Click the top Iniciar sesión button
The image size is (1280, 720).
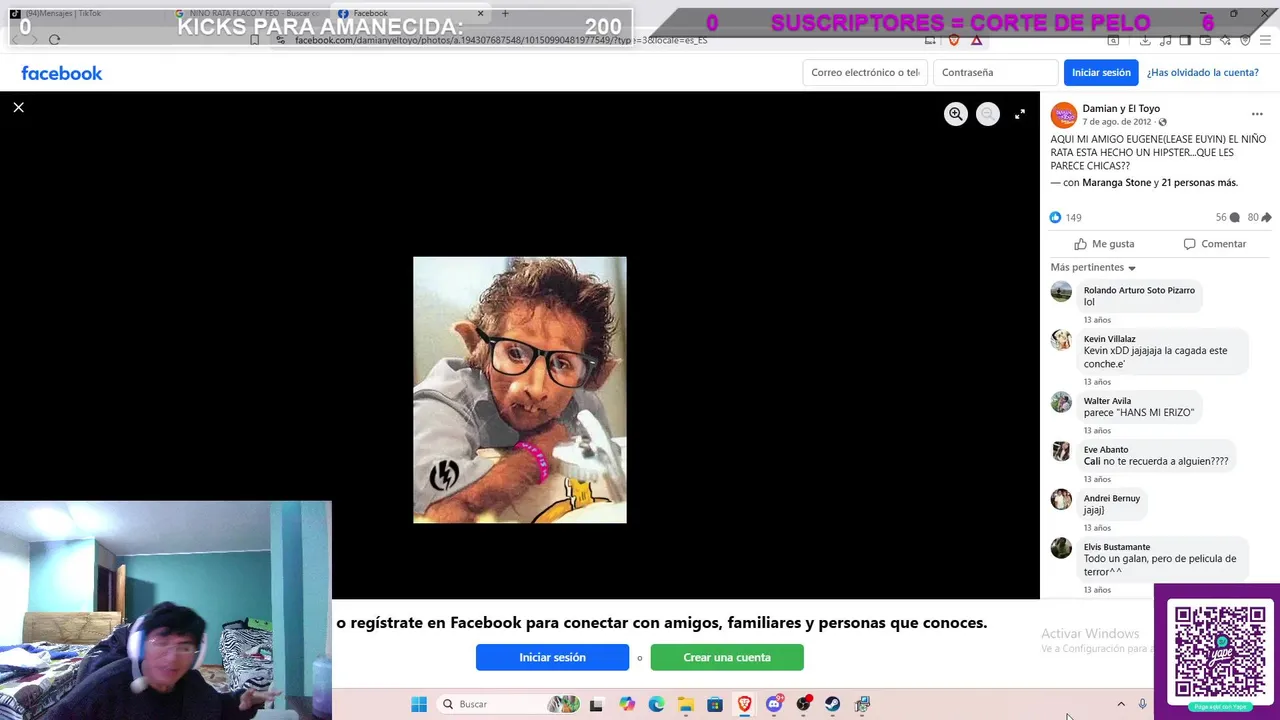(x=1101, y=73)
